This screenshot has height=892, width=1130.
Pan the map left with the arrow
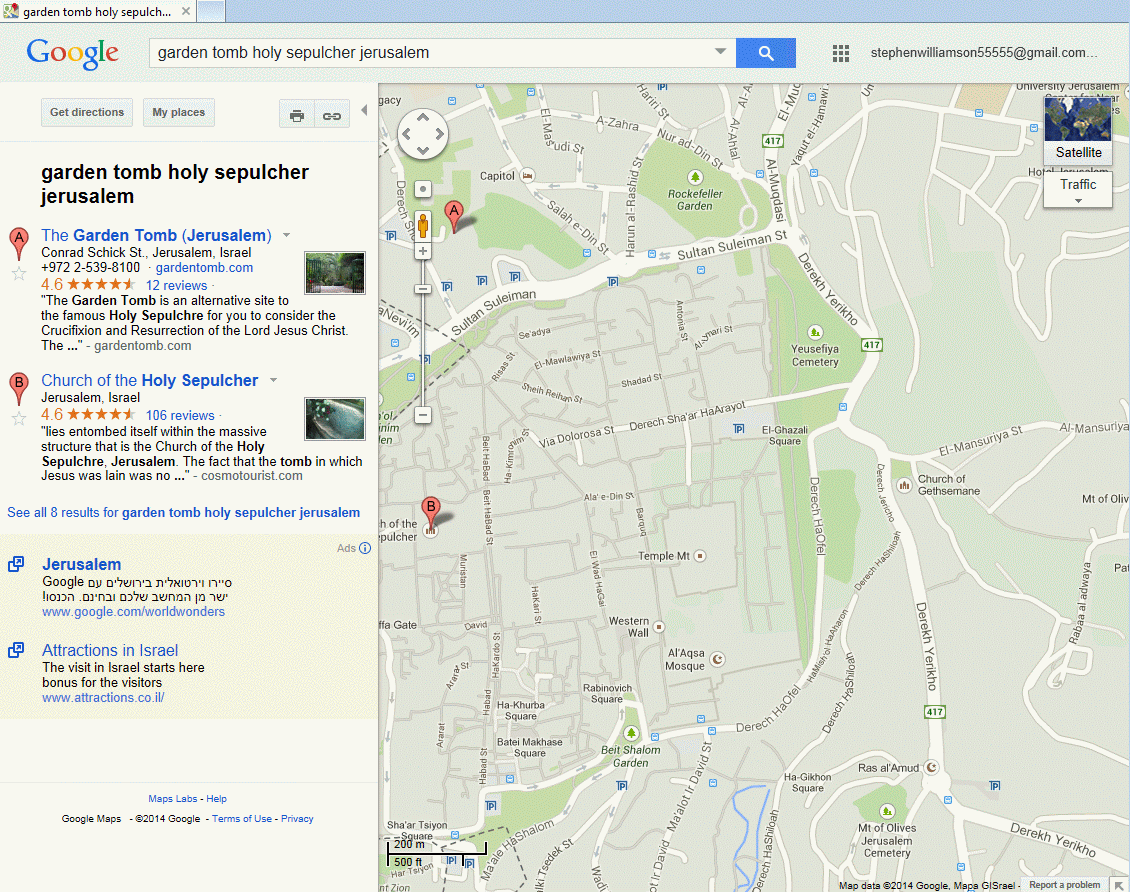[406, 134]
